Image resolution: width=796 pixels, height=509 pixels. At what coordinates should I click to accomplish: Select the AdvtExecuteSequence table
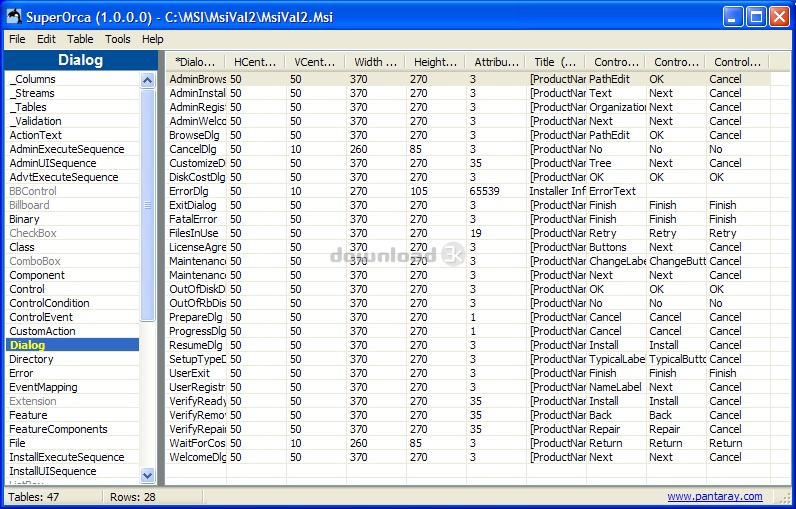tap(73, 177)
